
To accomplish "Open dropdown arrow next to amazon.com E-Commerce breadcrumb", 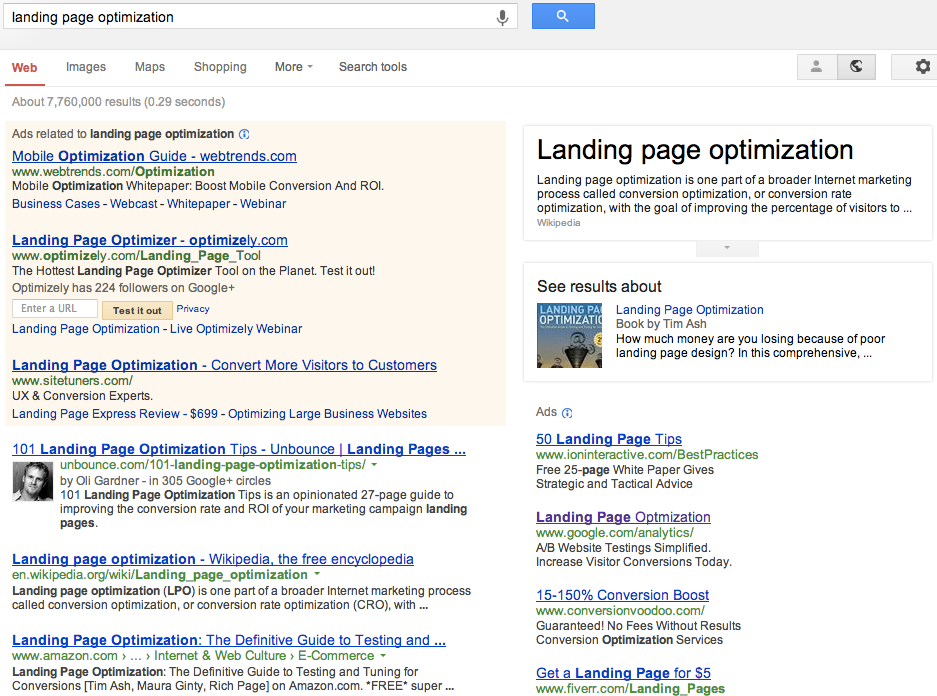I will click(x=383, y=655).
